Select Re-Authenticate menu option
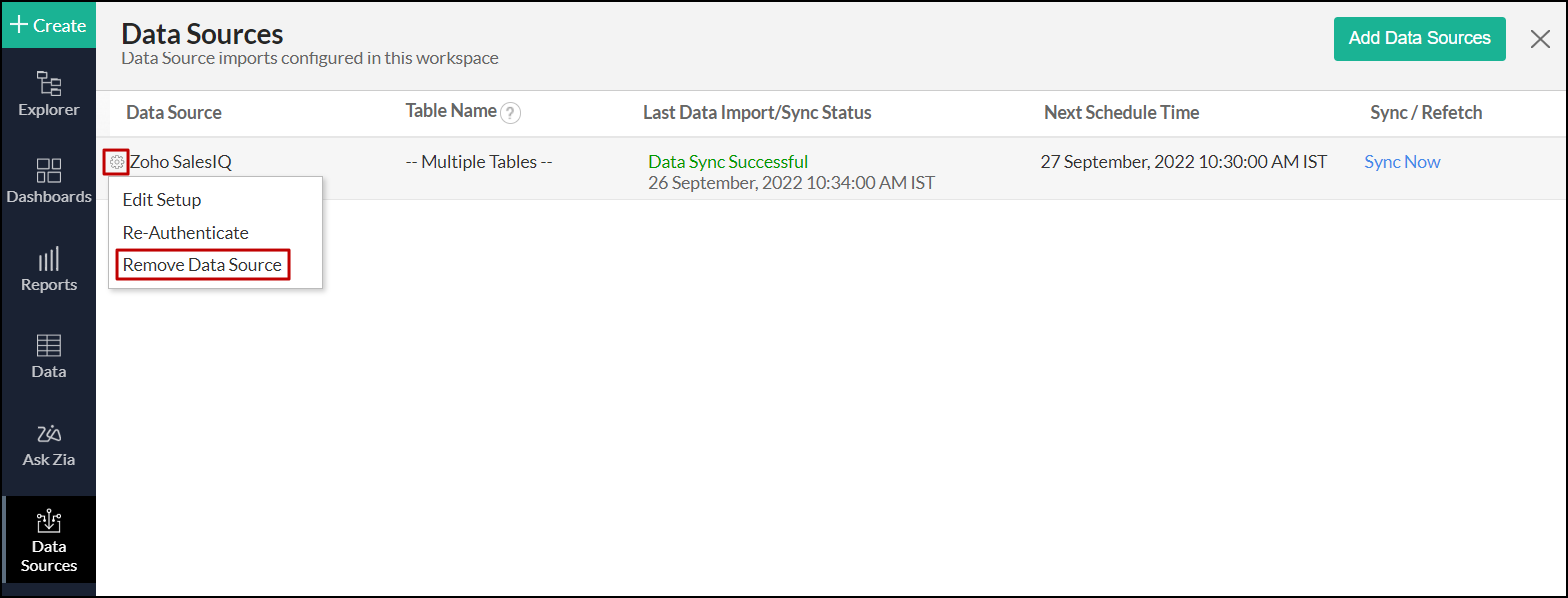 [185, 233]
